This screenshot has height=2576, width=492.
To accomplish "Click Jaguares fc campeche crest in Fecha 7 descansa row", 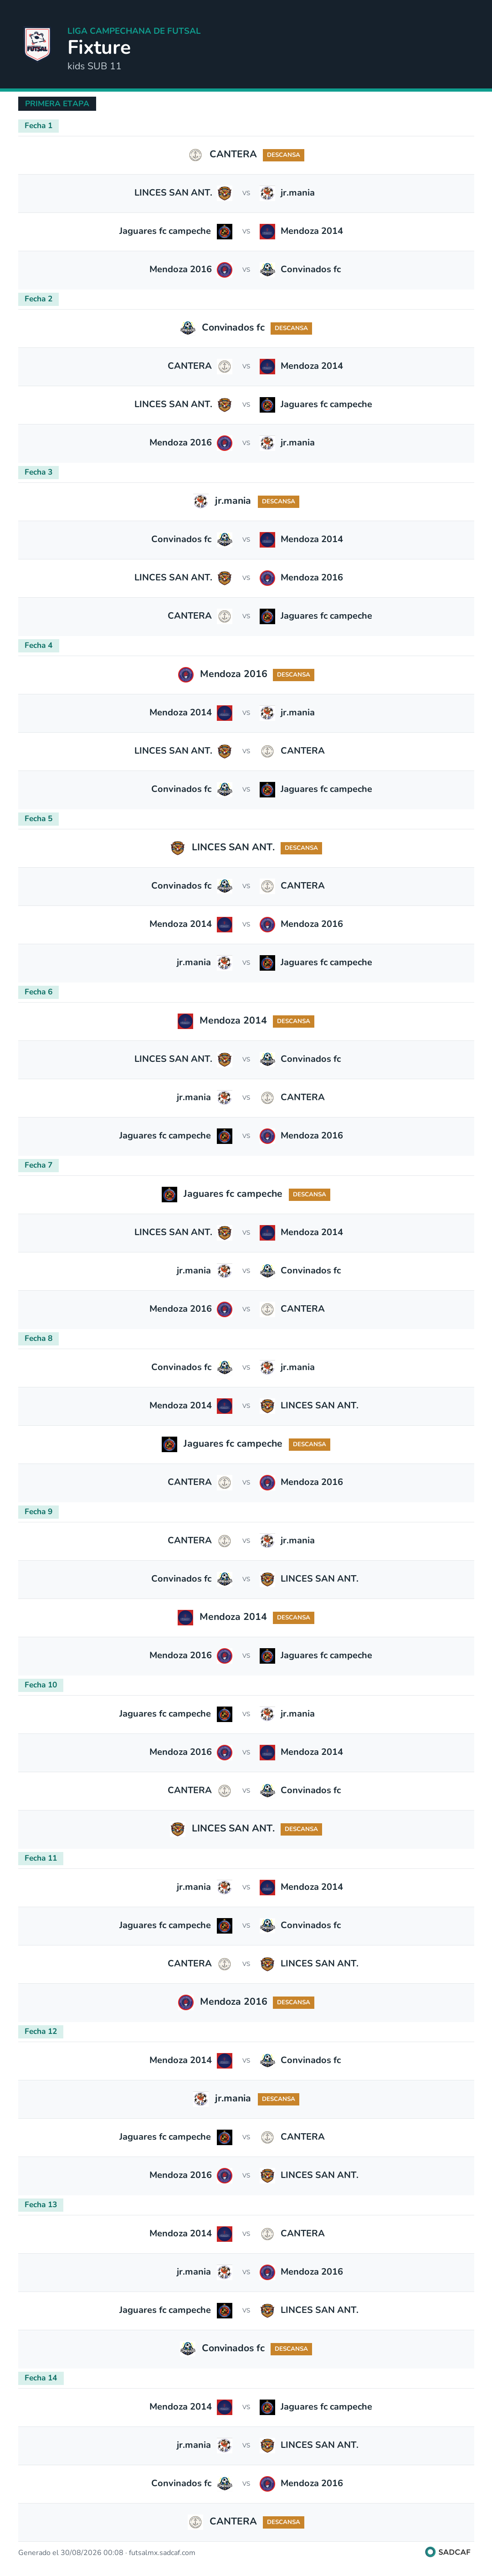I will 169,1194.
